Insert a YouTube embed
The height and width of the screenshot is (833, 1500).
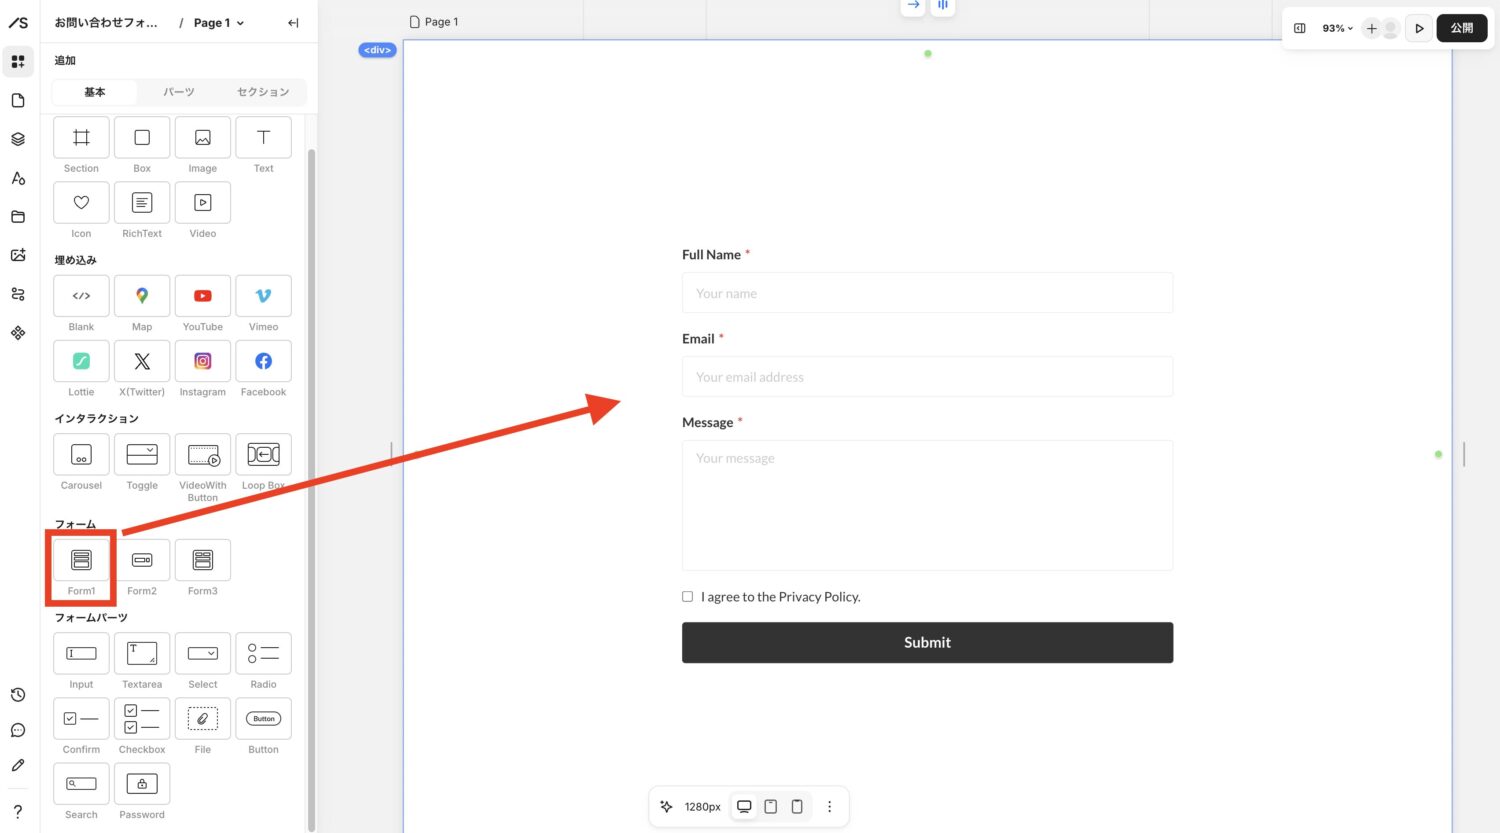coord(202,296)
